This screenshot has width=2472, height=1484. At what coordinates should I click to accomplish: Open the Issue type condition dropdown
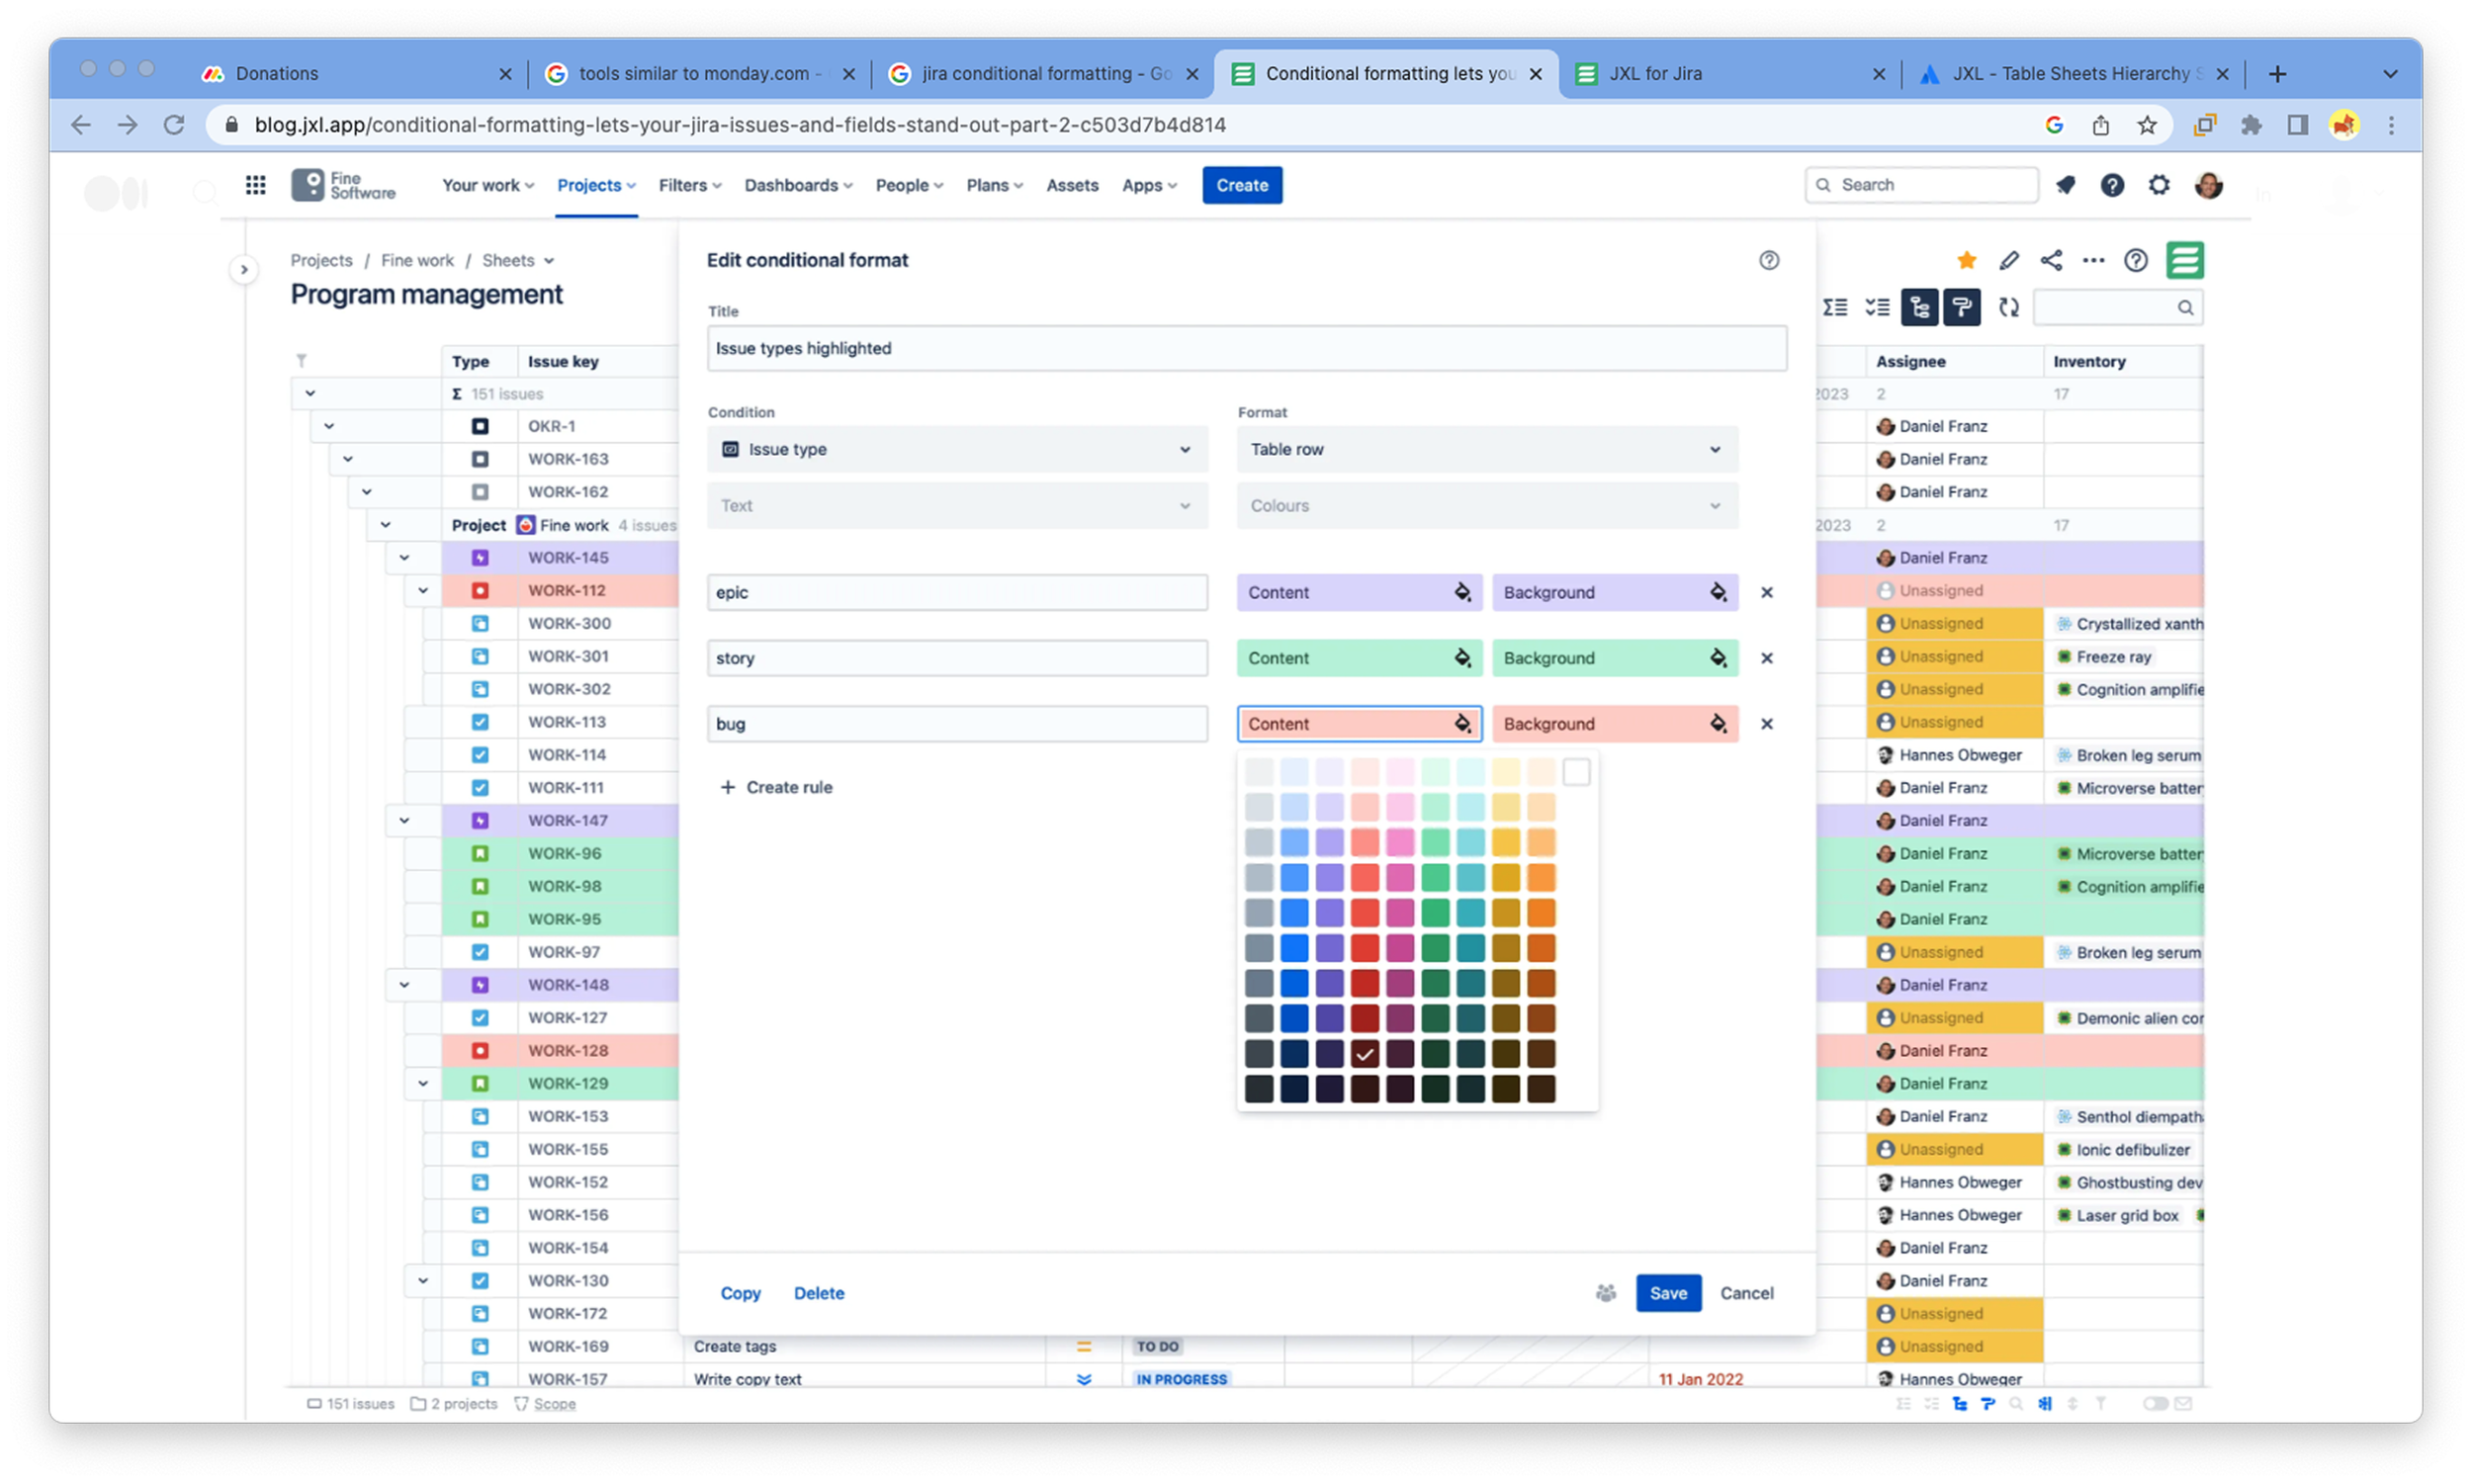[x=957, y=449]
